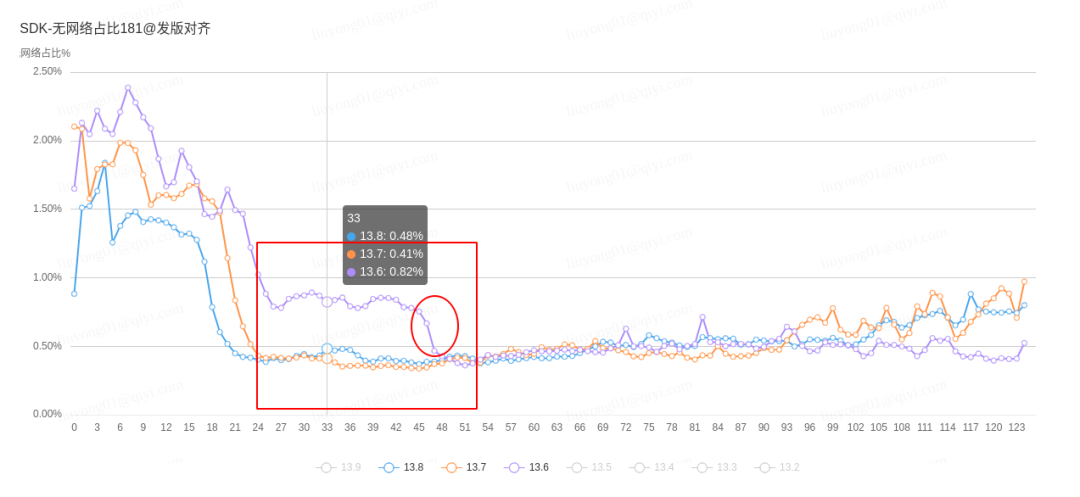Click the x-axis label 0
This screenshot has width=1080, height=497.
click(74, 427)
